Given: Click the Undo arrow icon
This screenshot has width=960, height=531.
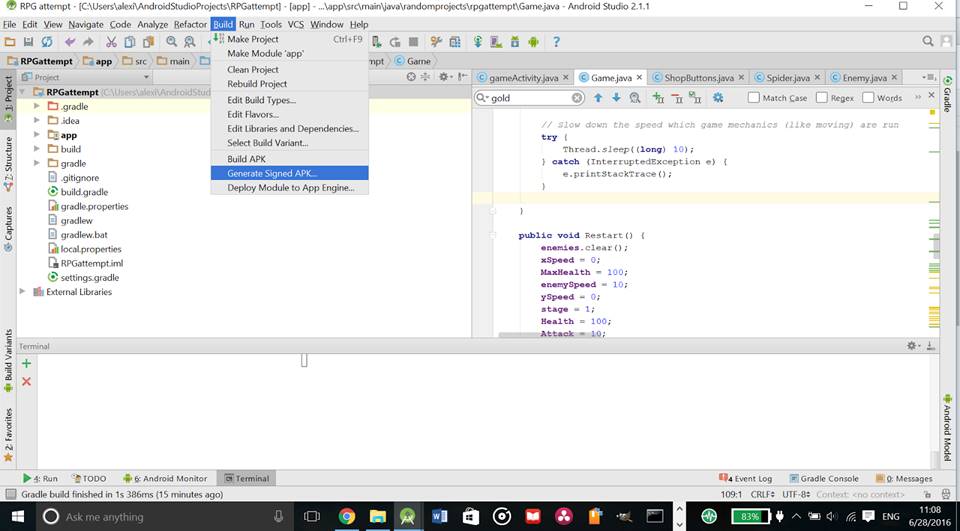Looking at the screenshot, I should (70, 42).
